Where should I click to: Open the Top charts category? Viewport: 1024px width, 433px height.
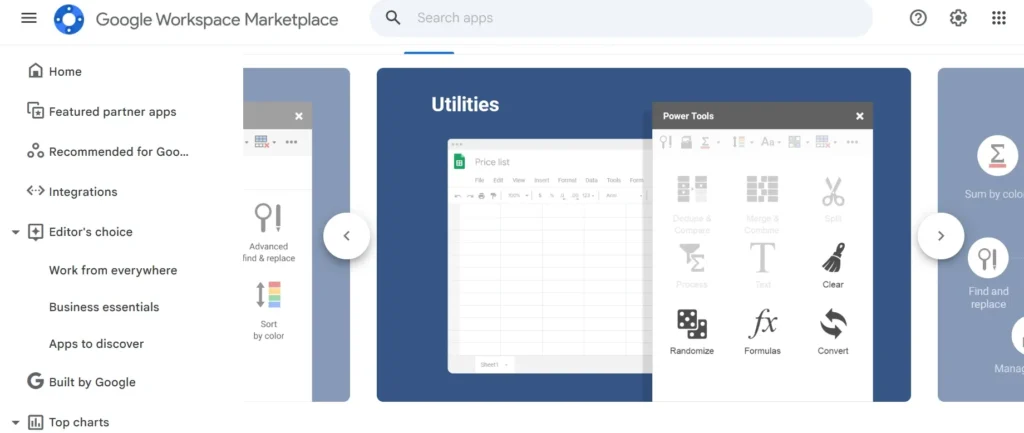tap(69, 423)
